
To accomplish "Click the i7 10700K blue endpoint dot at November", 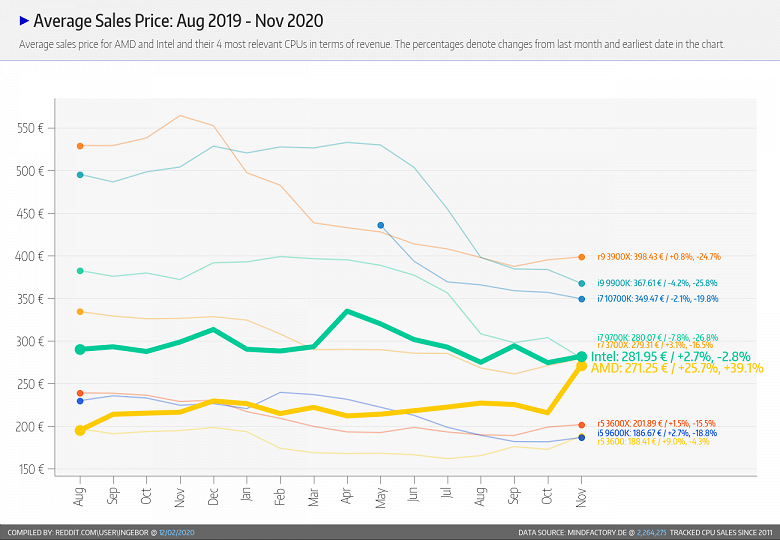I will coord(581,298).
